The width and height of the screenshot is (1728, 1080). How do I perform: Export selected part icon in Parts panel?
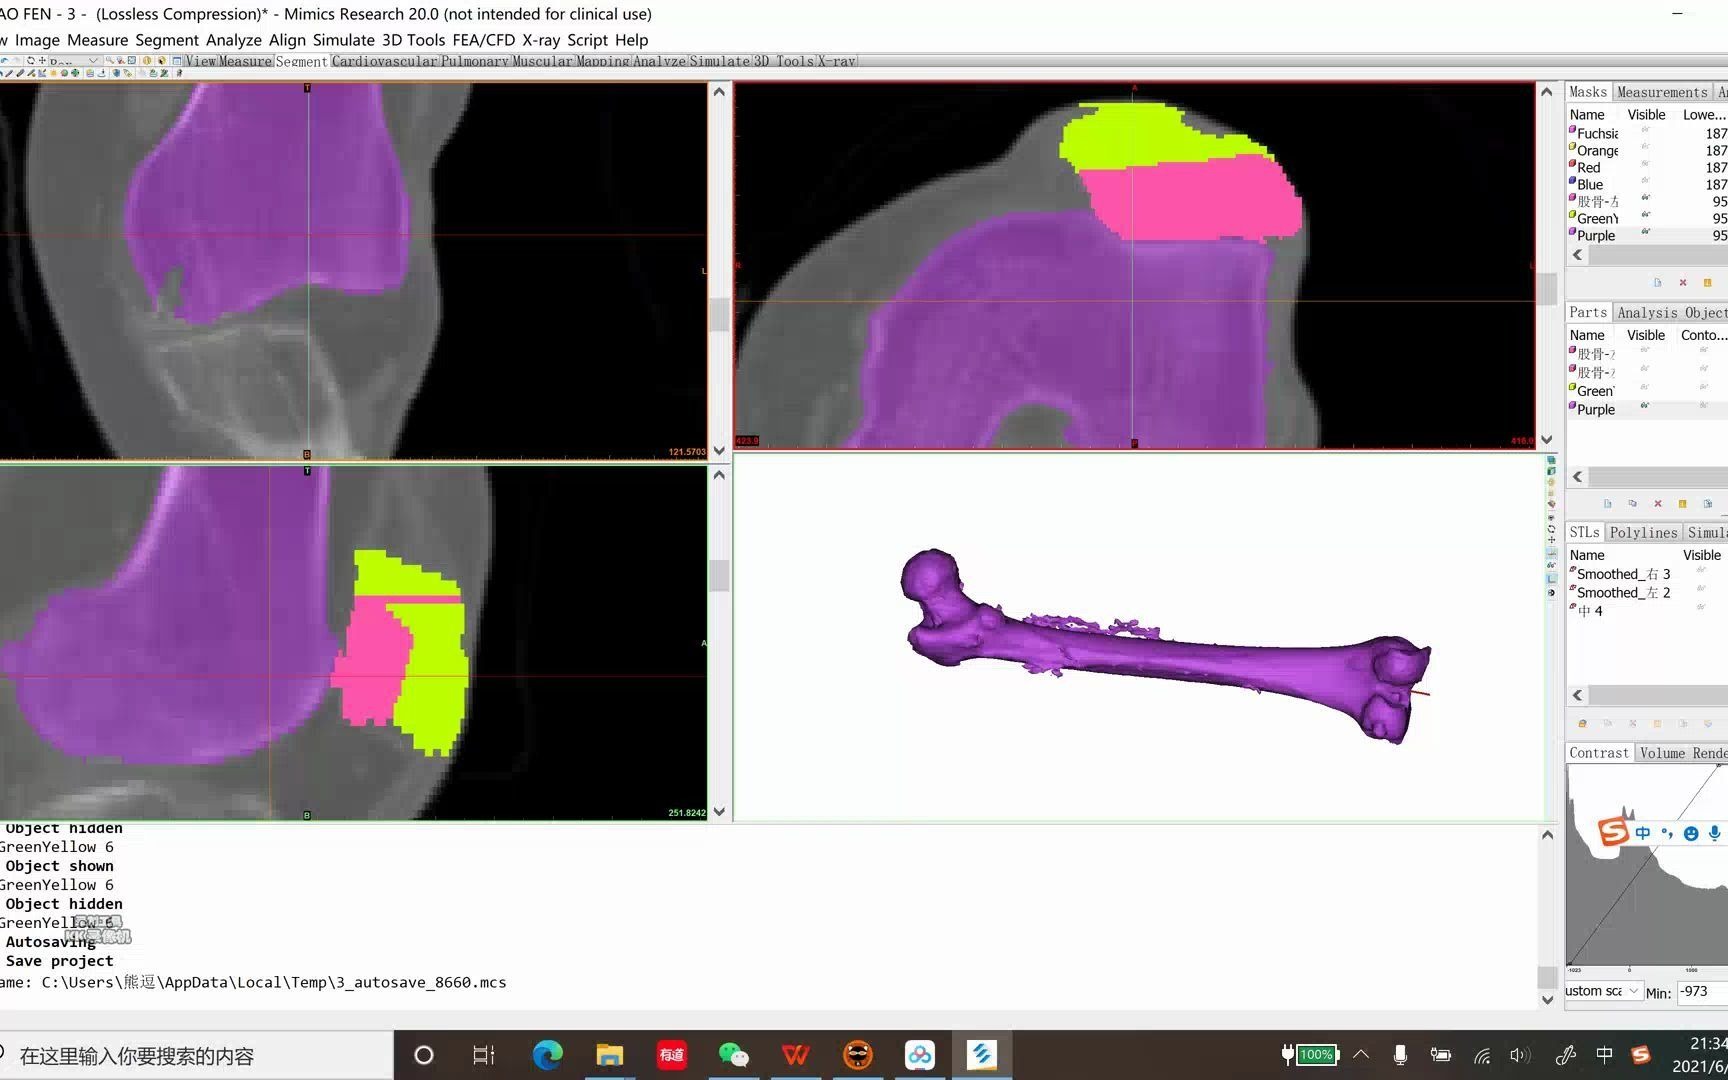[1707, 504]
